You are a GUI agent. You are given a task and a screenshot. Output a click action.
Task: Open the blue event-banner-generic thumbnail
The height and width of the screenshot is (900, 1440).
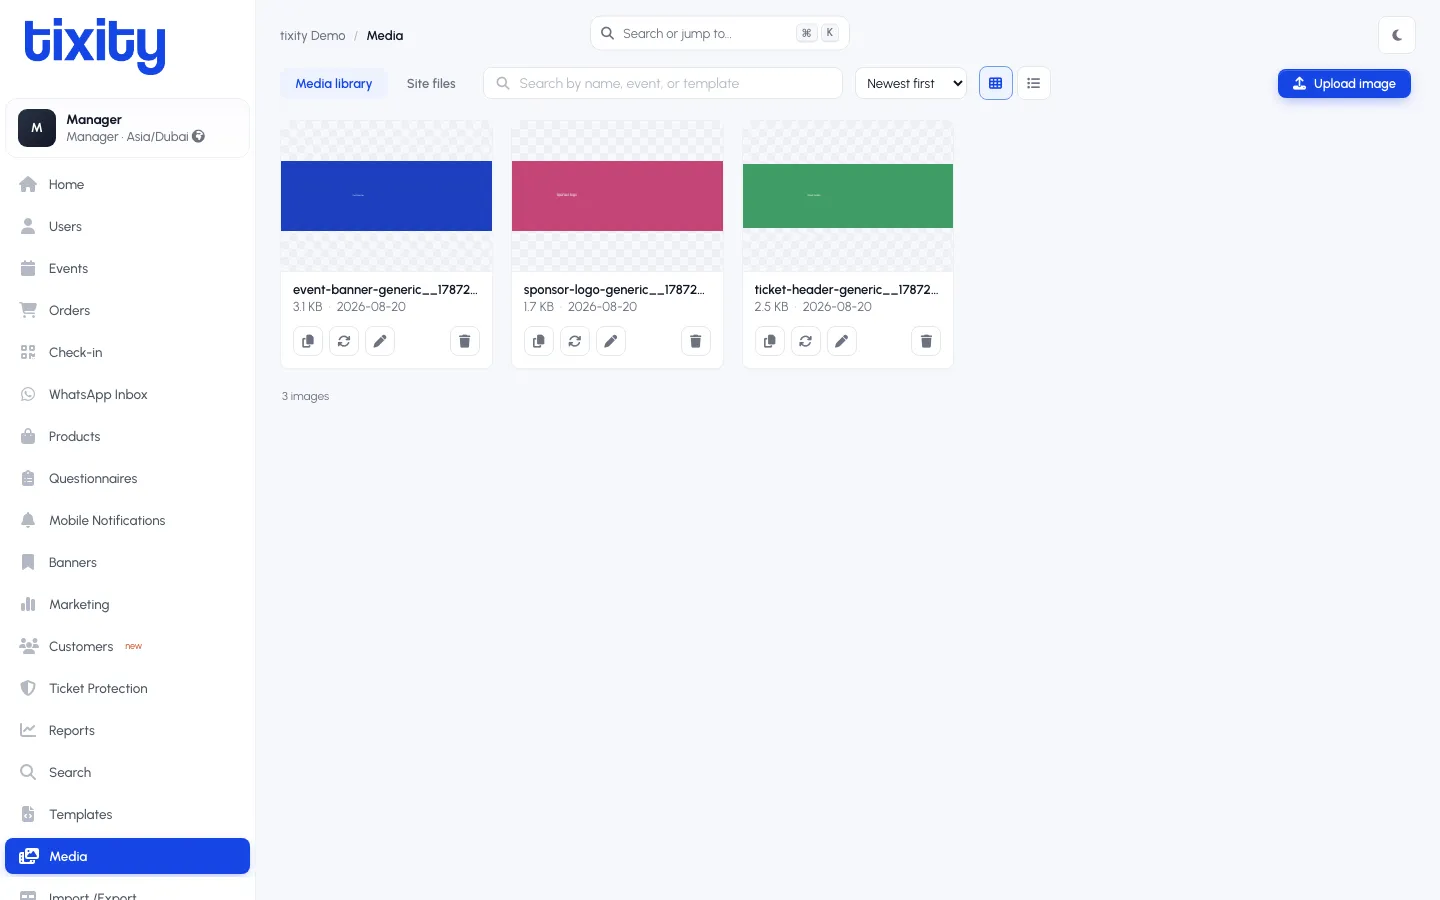(x=386, y=196)
